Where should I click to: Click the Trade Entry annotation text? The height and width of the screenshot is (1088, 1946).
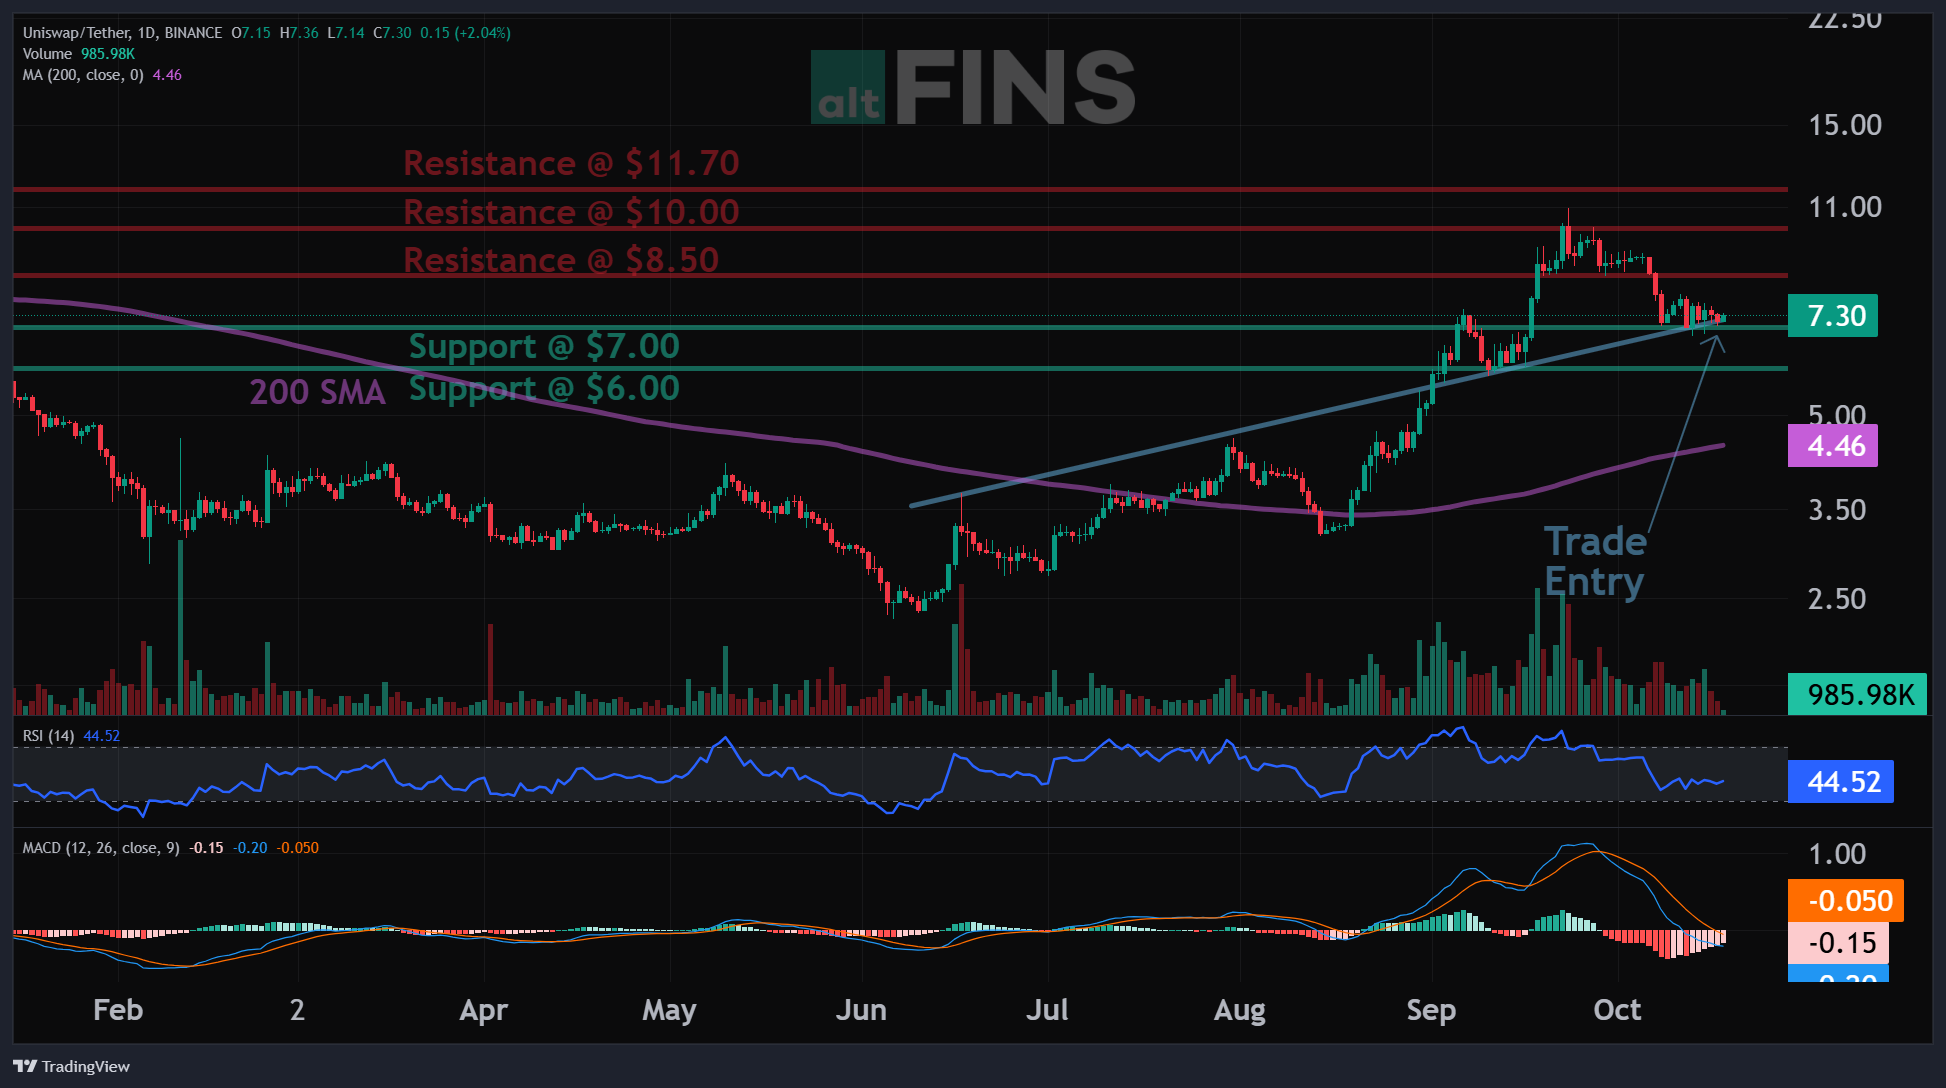pos(1595,562)
